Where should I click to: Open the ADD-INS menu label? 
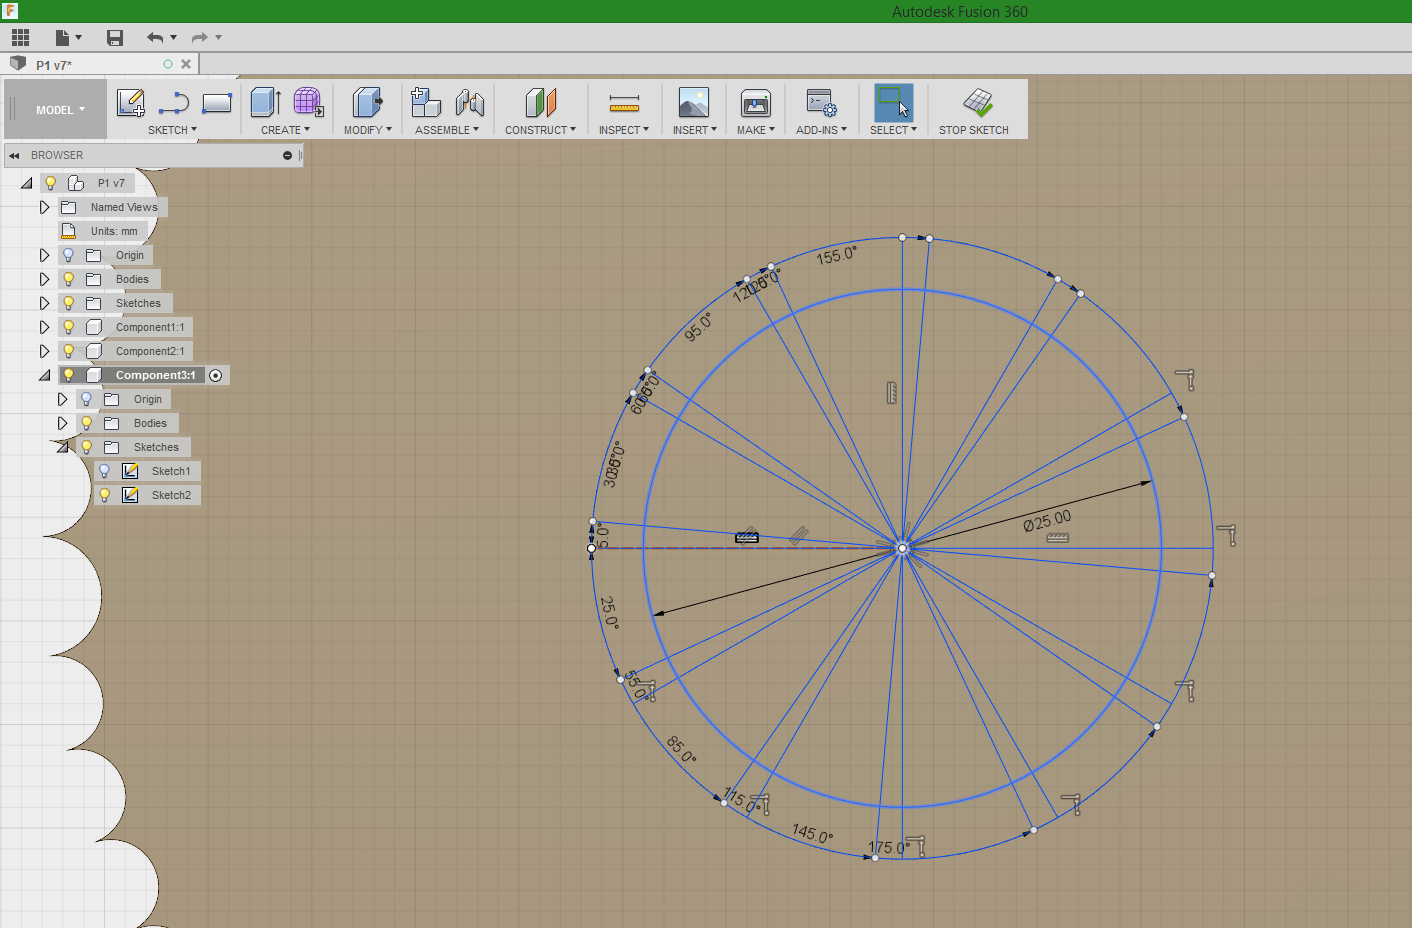[821, 130]
